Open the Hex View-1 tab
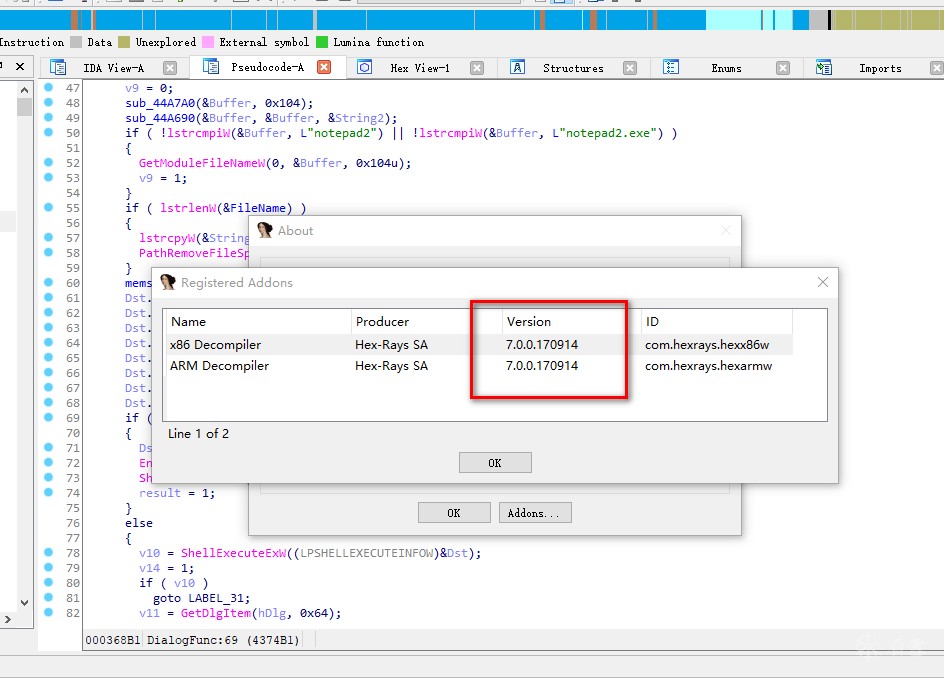The height and width of the screenshot is (678, 944). [420, 67]
